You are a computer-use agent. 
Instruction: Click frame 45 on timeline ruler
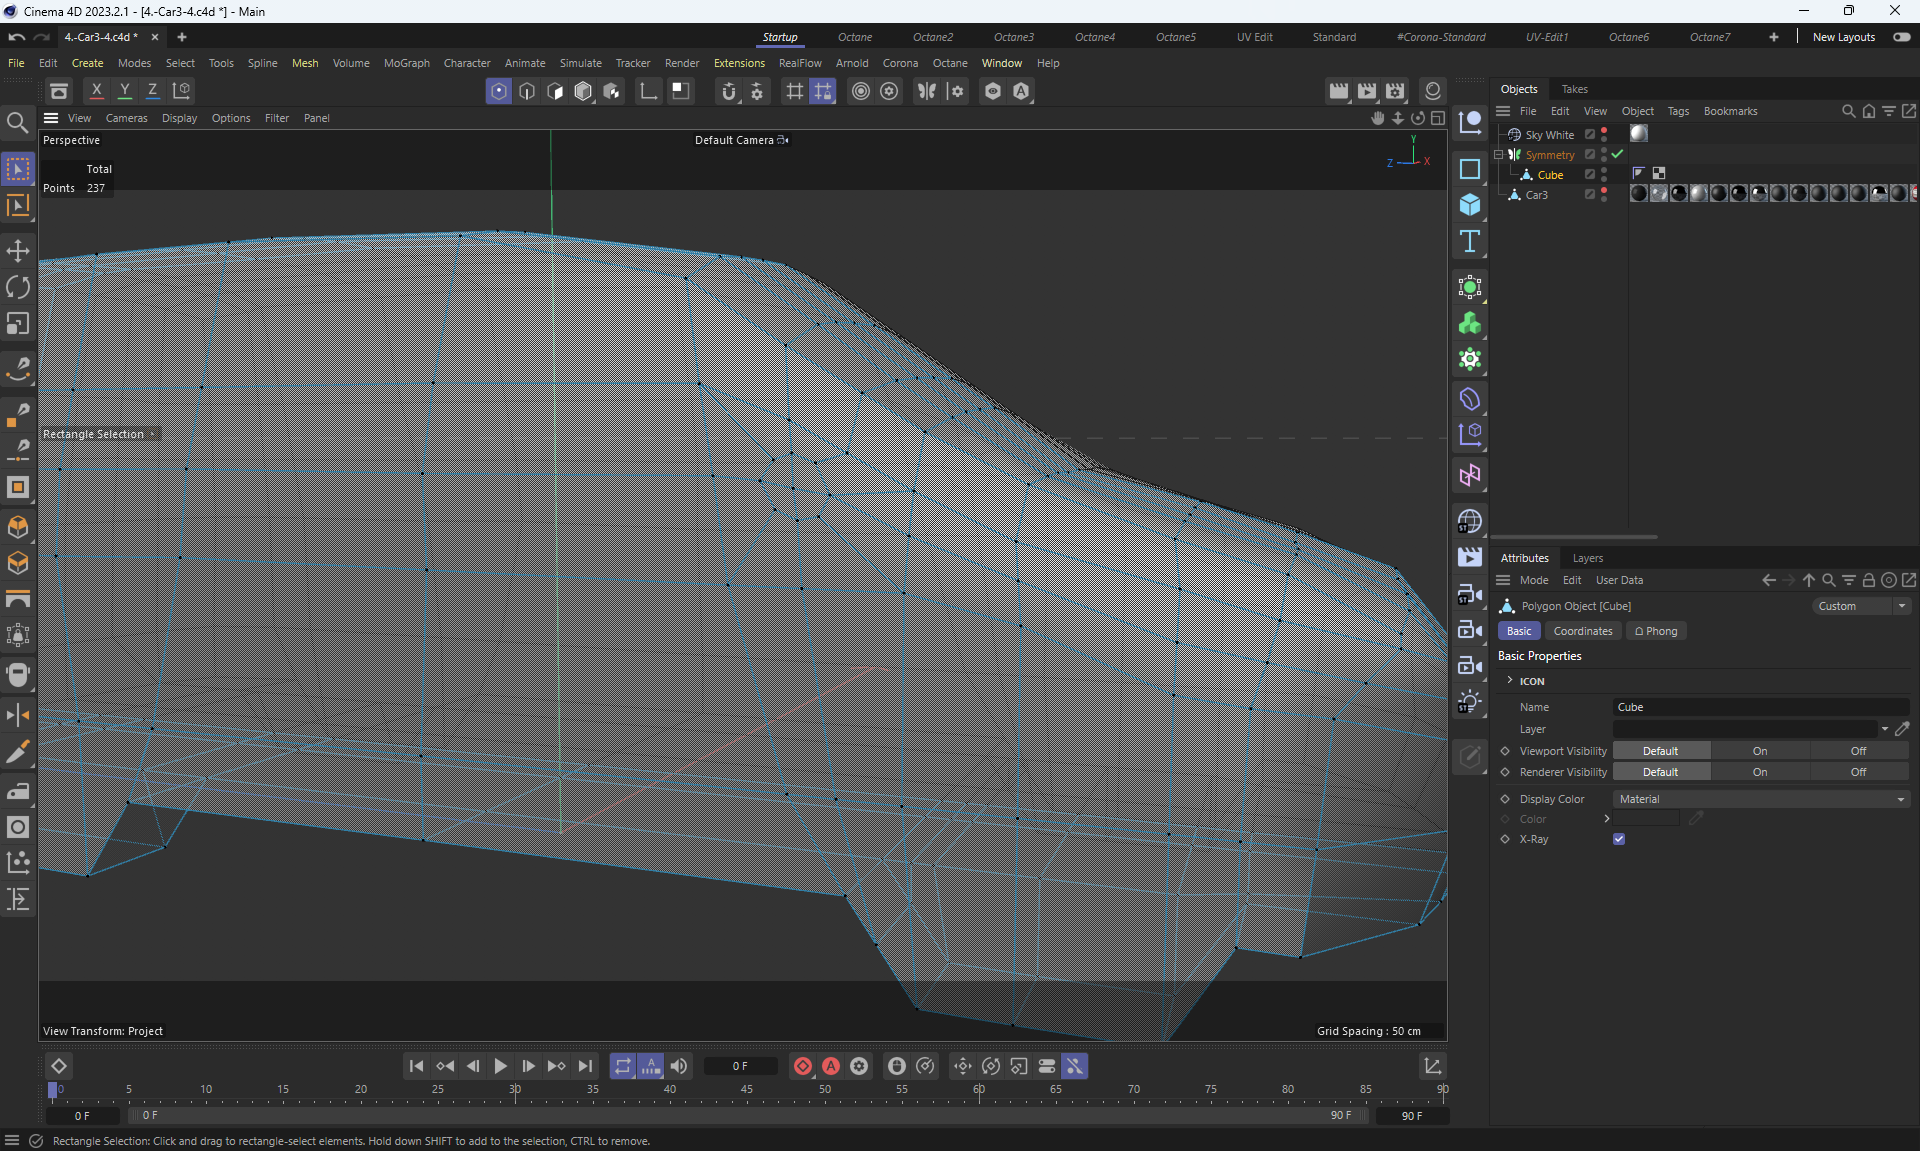[746, 1090]
